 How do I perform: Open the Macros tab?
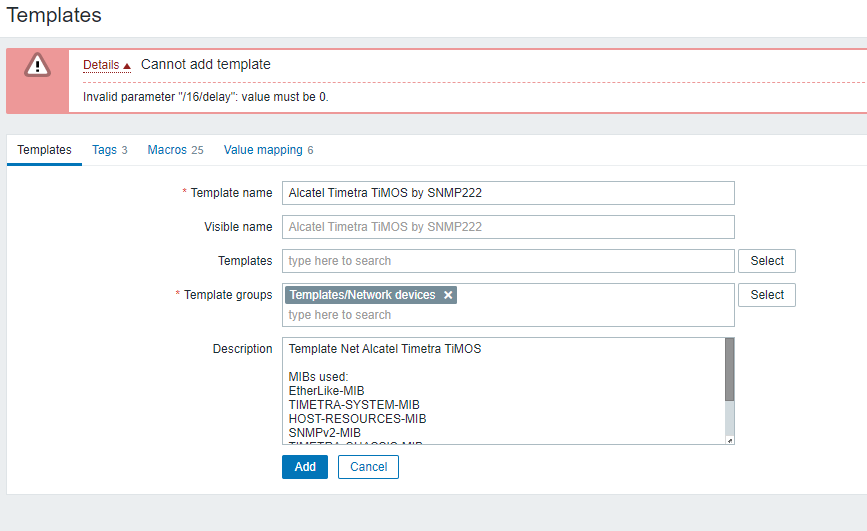175,150
